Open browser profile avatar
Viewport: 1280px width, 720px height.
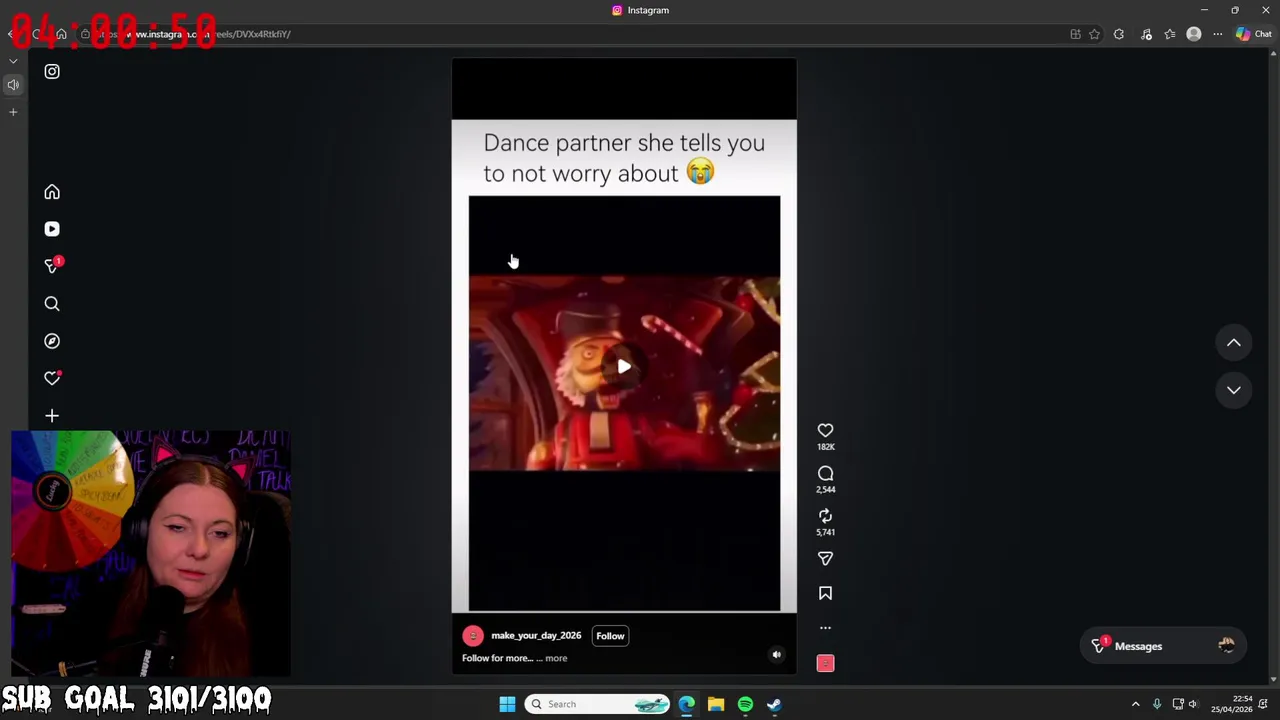click(x=1193, y=34)
